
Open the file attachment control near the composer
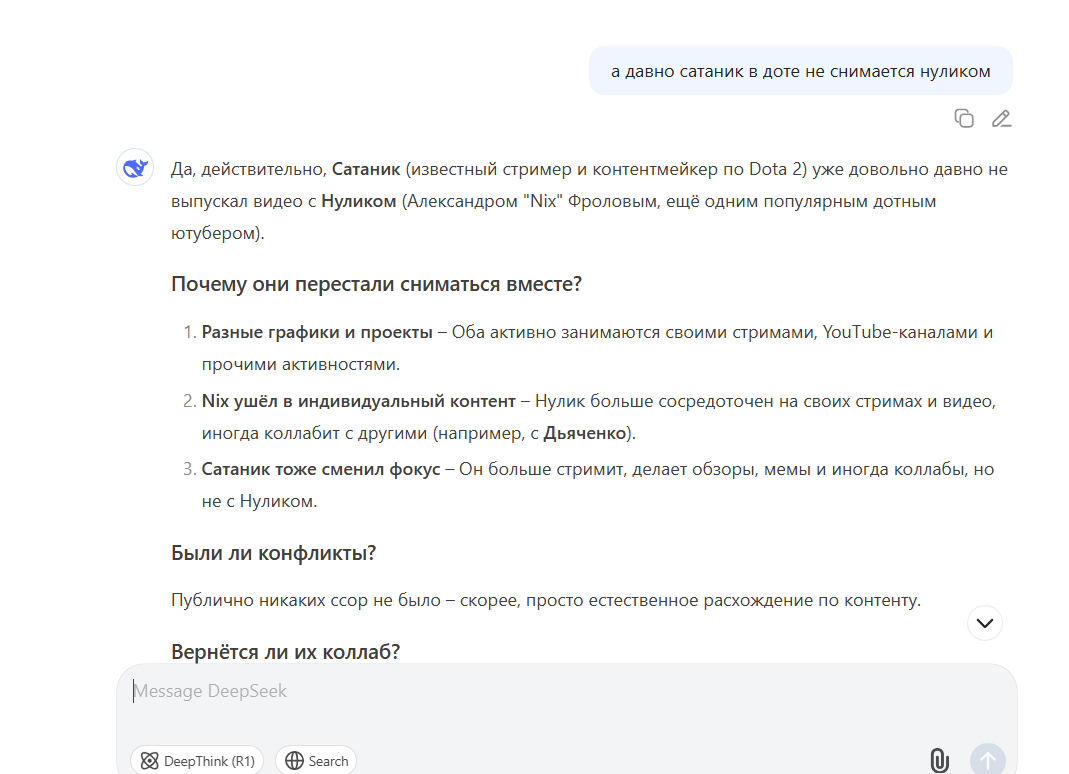pyautogui.click(x=939, y=760)
